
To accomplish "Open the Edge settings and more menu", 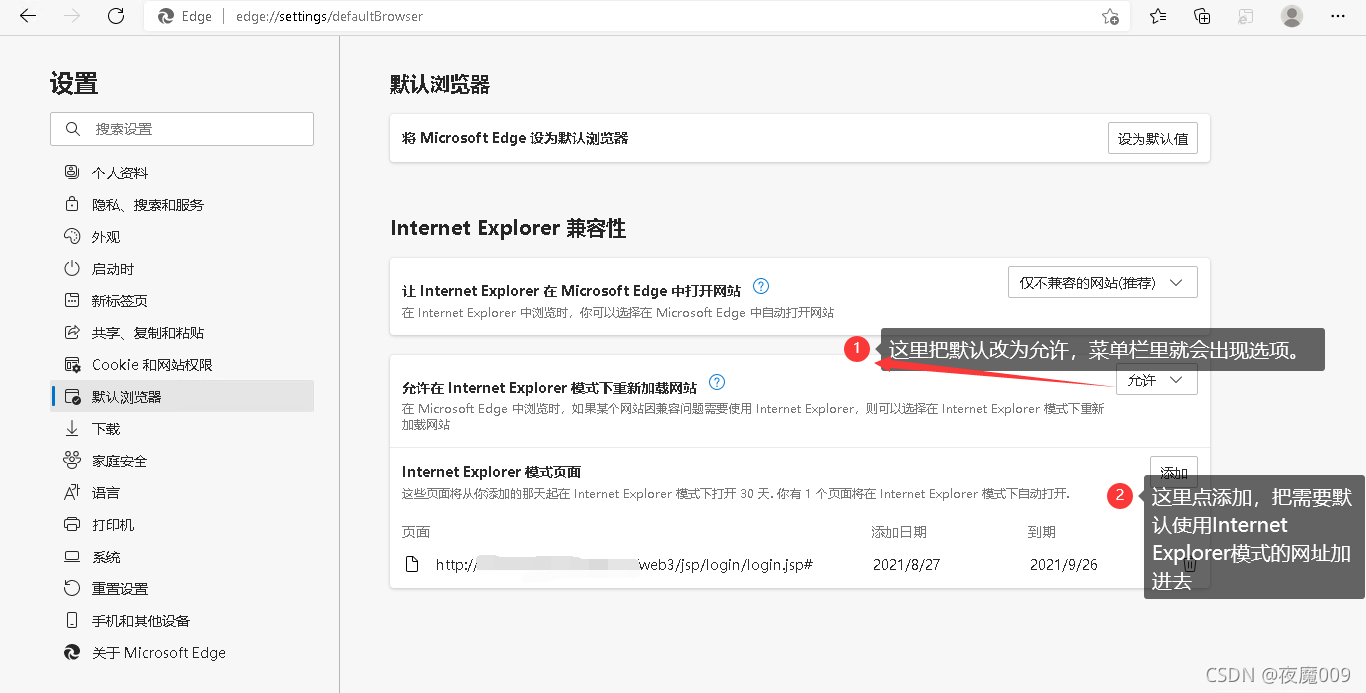I will pos(1338,16).
